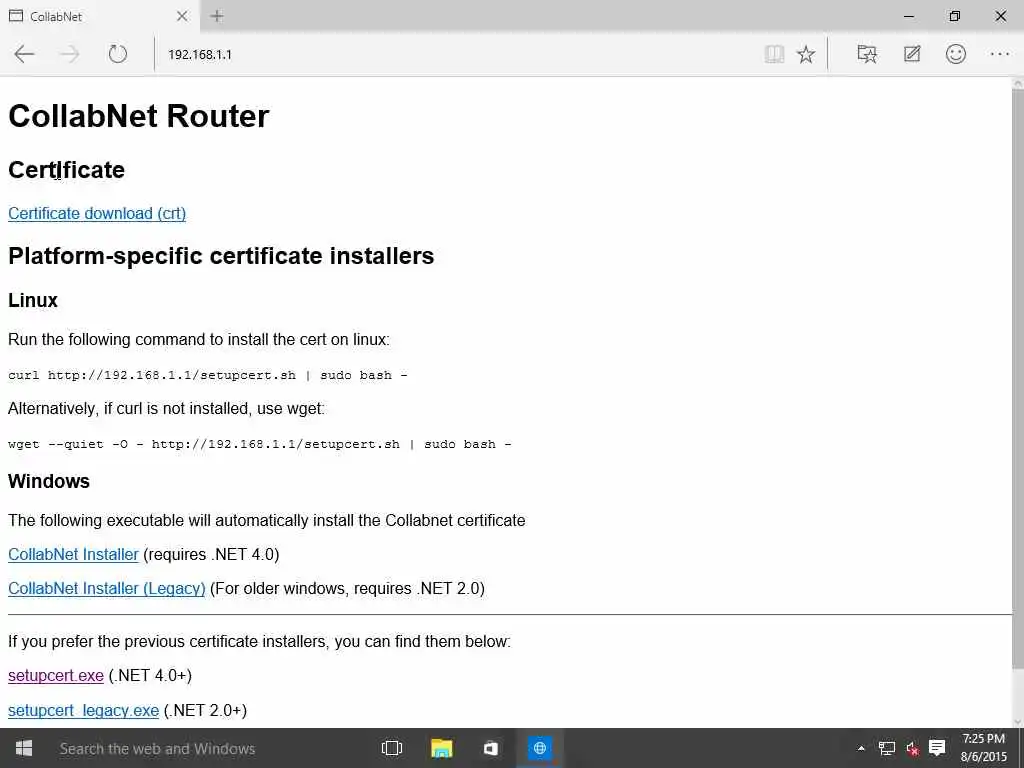Make a Web Note with pen icon

tap(912, 54)
